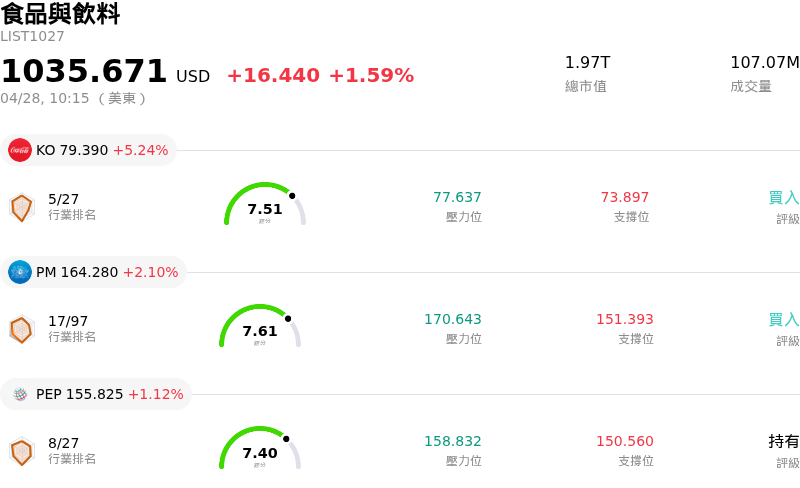Click the index price 1035.671
Screen dimensions: 800x488
pyautogui.click(x=84, y=72)
